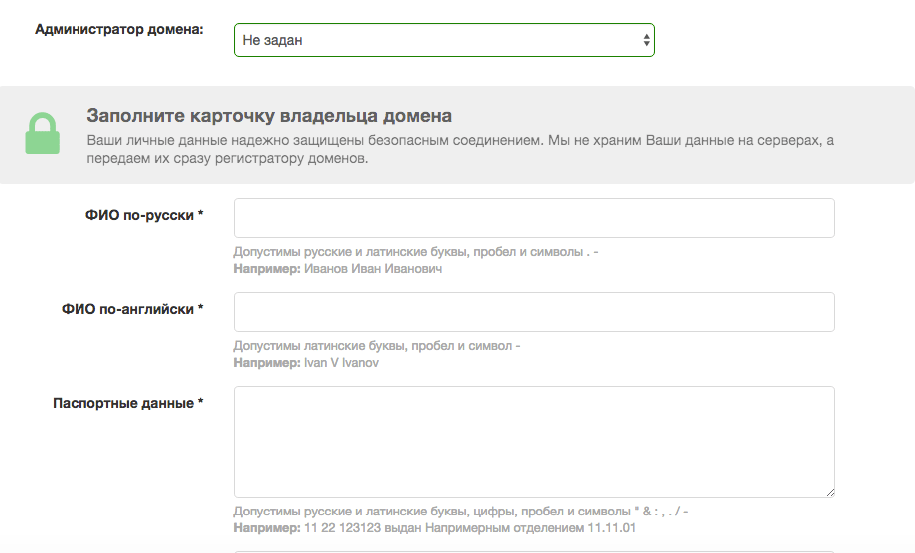Viewport: 915px width, 553px height.
Task: Click example text Ivan V Ivanov
Action: click(x=341, y=363)
